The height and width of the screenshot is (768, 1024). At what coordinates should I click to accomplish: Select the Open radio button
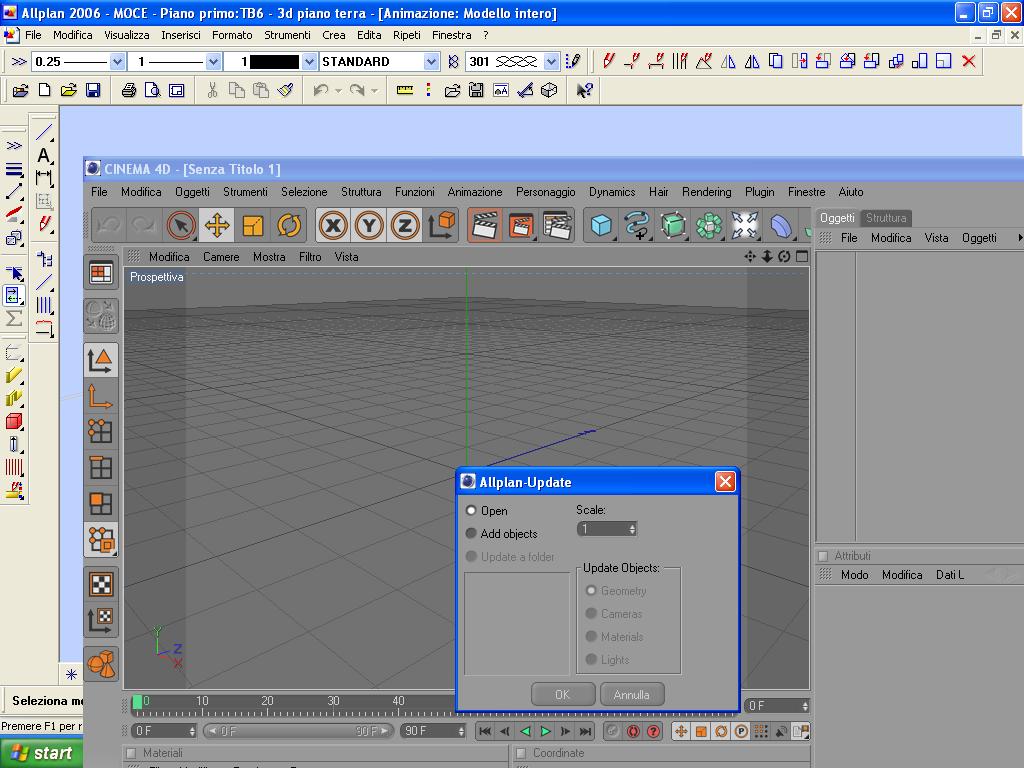tap(471, 511)
